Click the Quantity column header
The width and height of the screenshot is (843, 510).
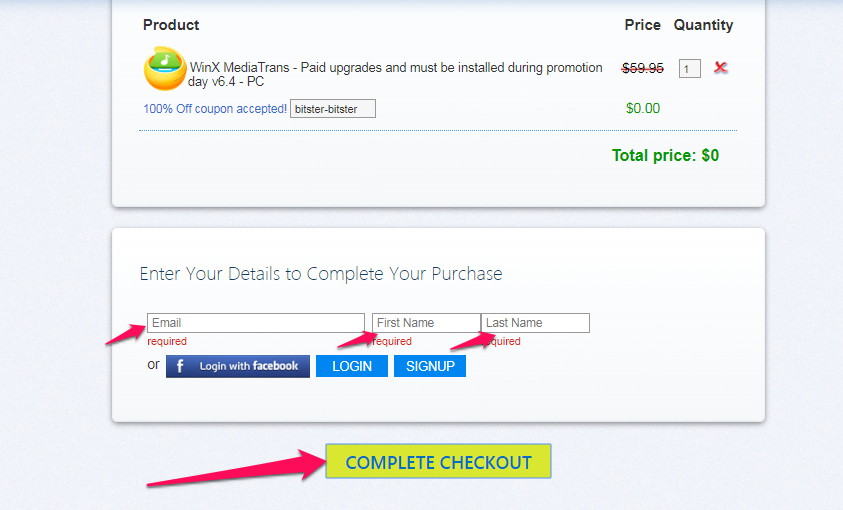(x=703, y=25)
